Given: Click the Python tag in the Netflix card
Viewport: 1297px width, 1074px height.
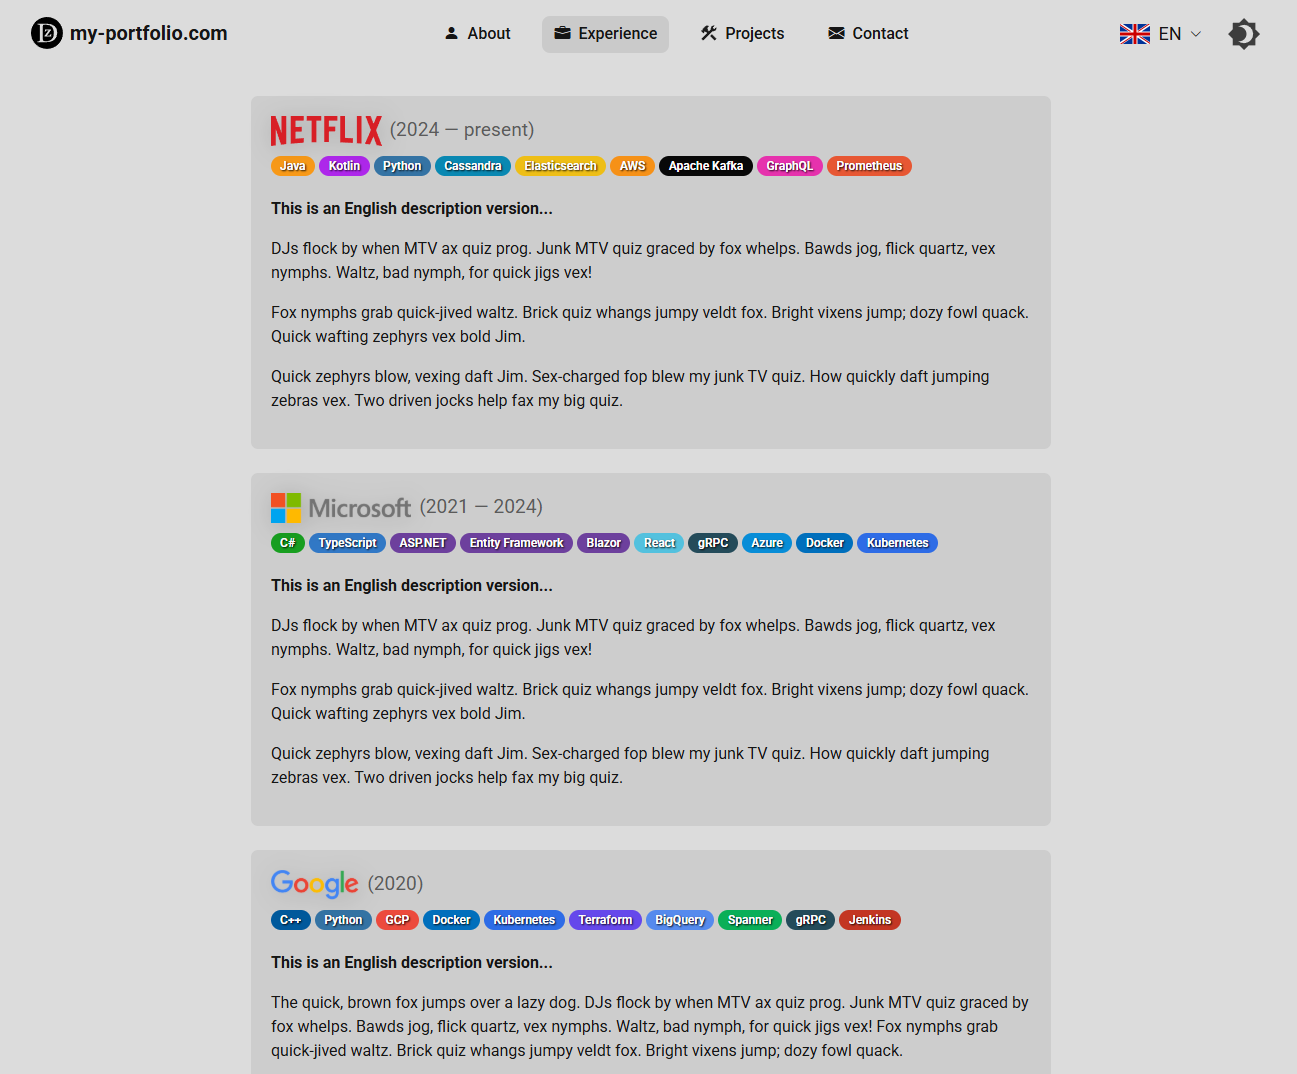Looking at the screenshot, I should tap(402, 166).
